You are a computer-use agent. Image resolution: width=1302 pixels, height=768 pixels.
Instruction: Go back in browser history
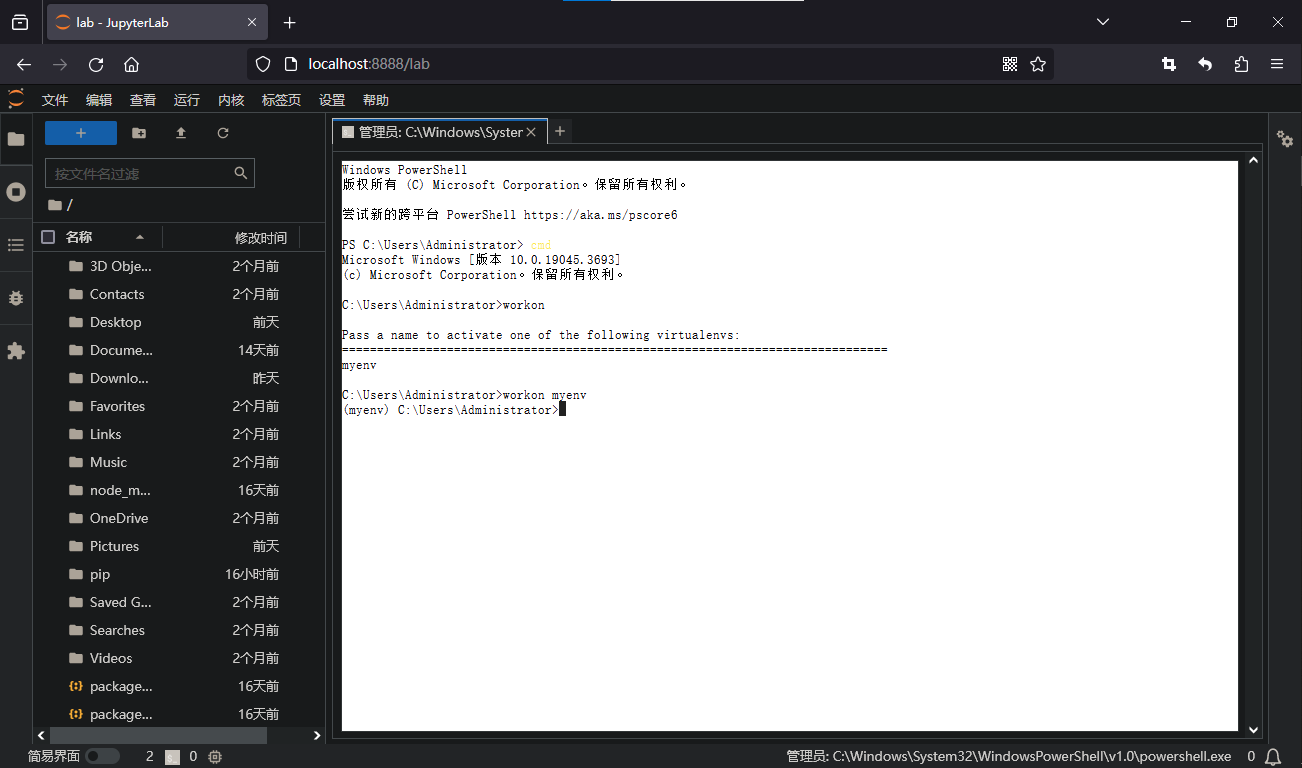24,64
